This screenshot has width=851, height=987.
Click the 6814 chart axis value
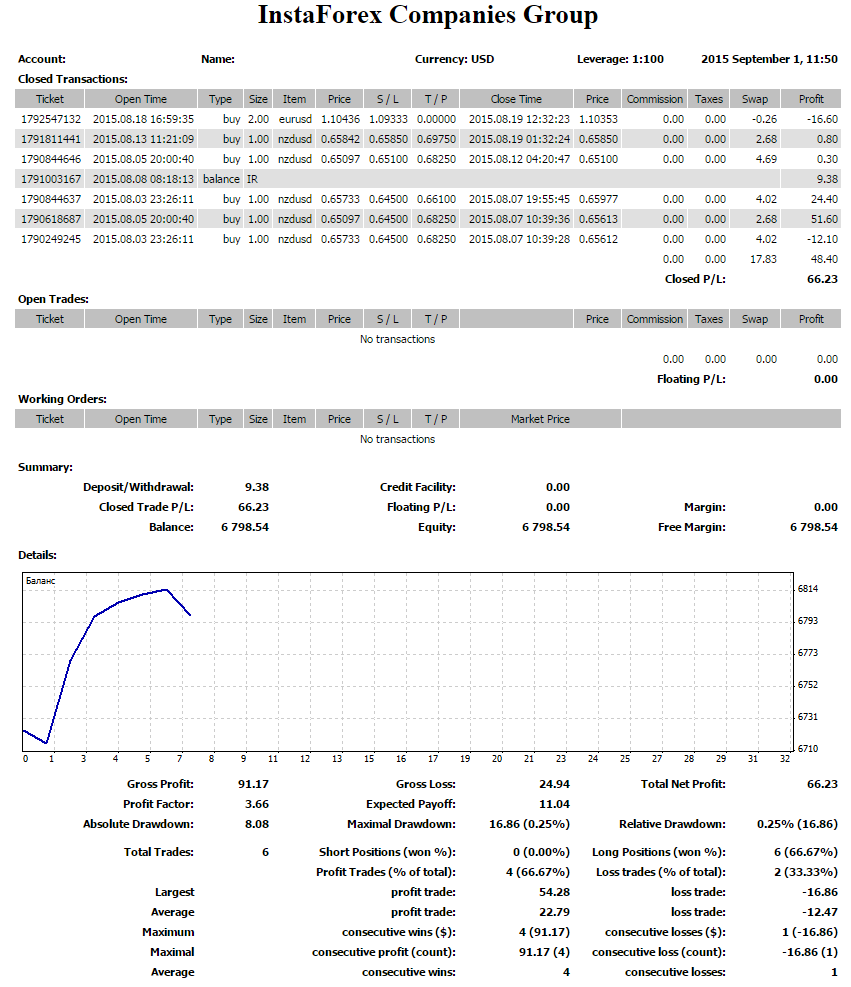tap(808, 589)
